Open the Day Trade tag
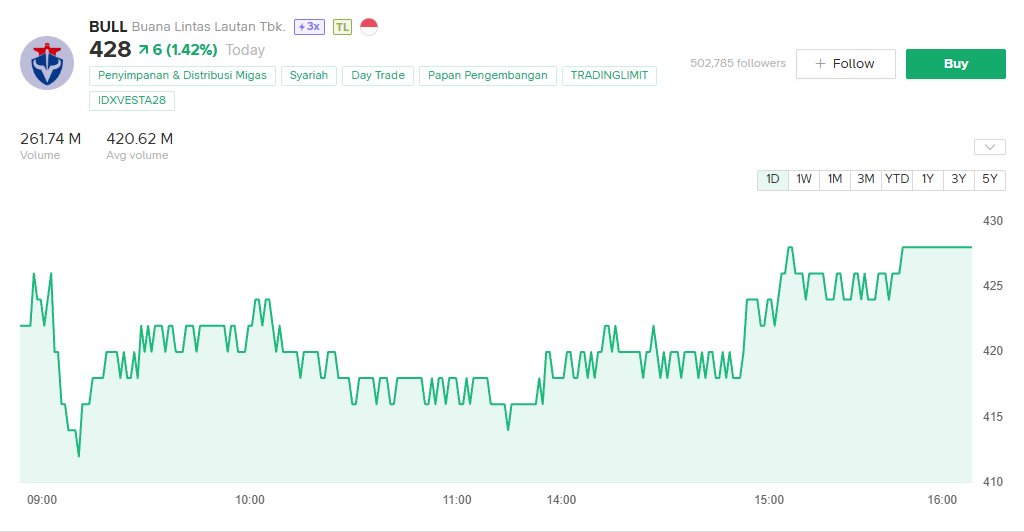 click(x=378, y=76)
